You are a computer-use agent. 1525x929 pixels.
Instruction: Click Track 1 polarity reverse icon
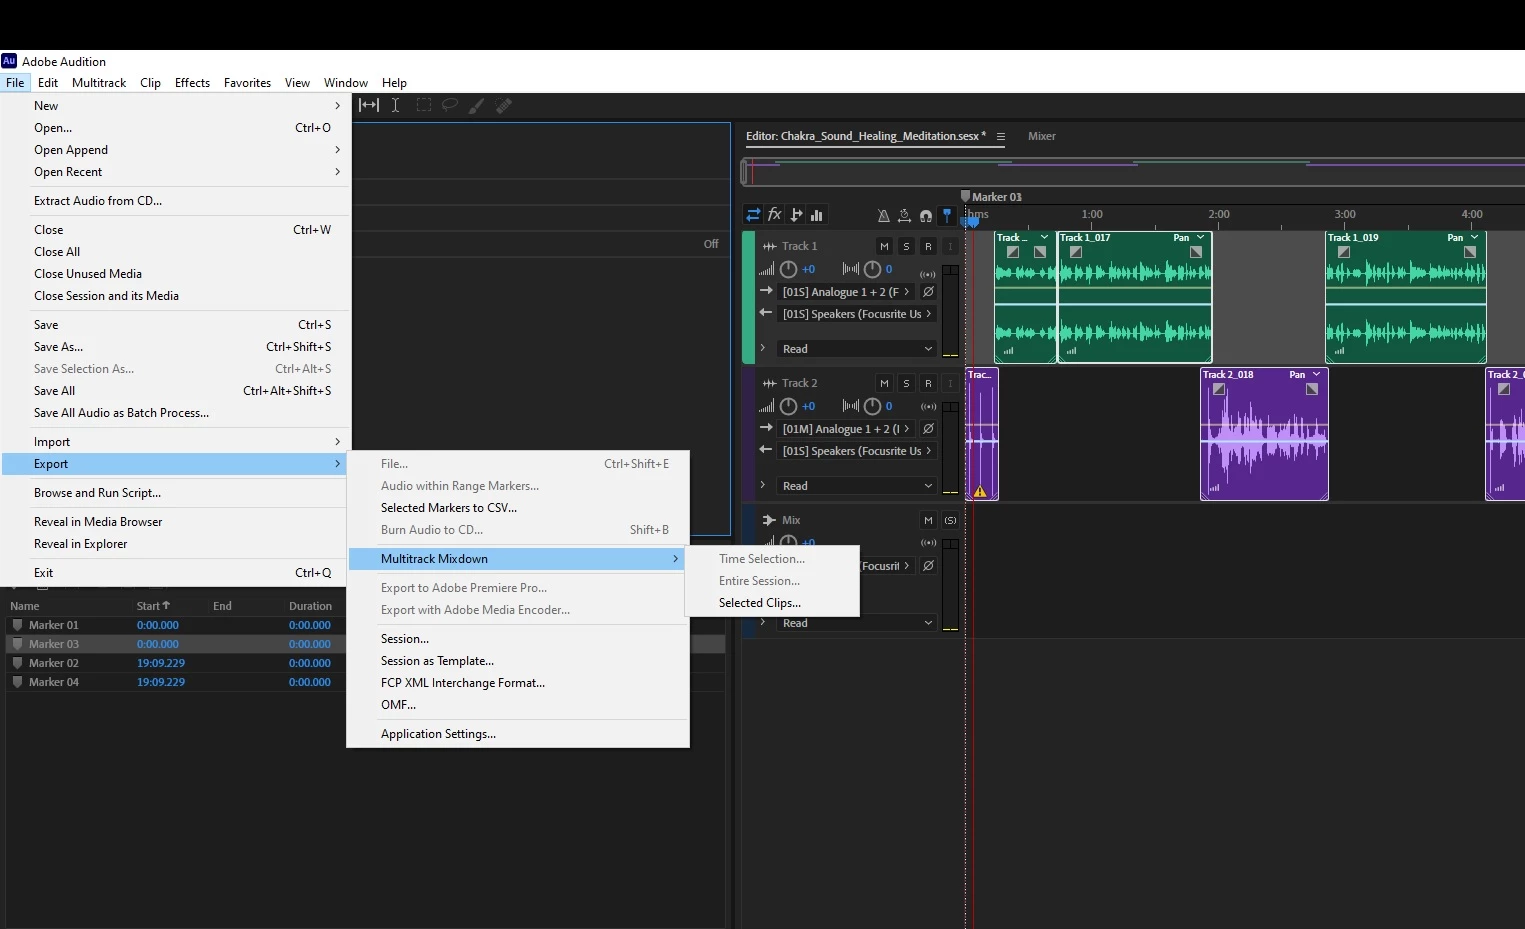[928, 292]
